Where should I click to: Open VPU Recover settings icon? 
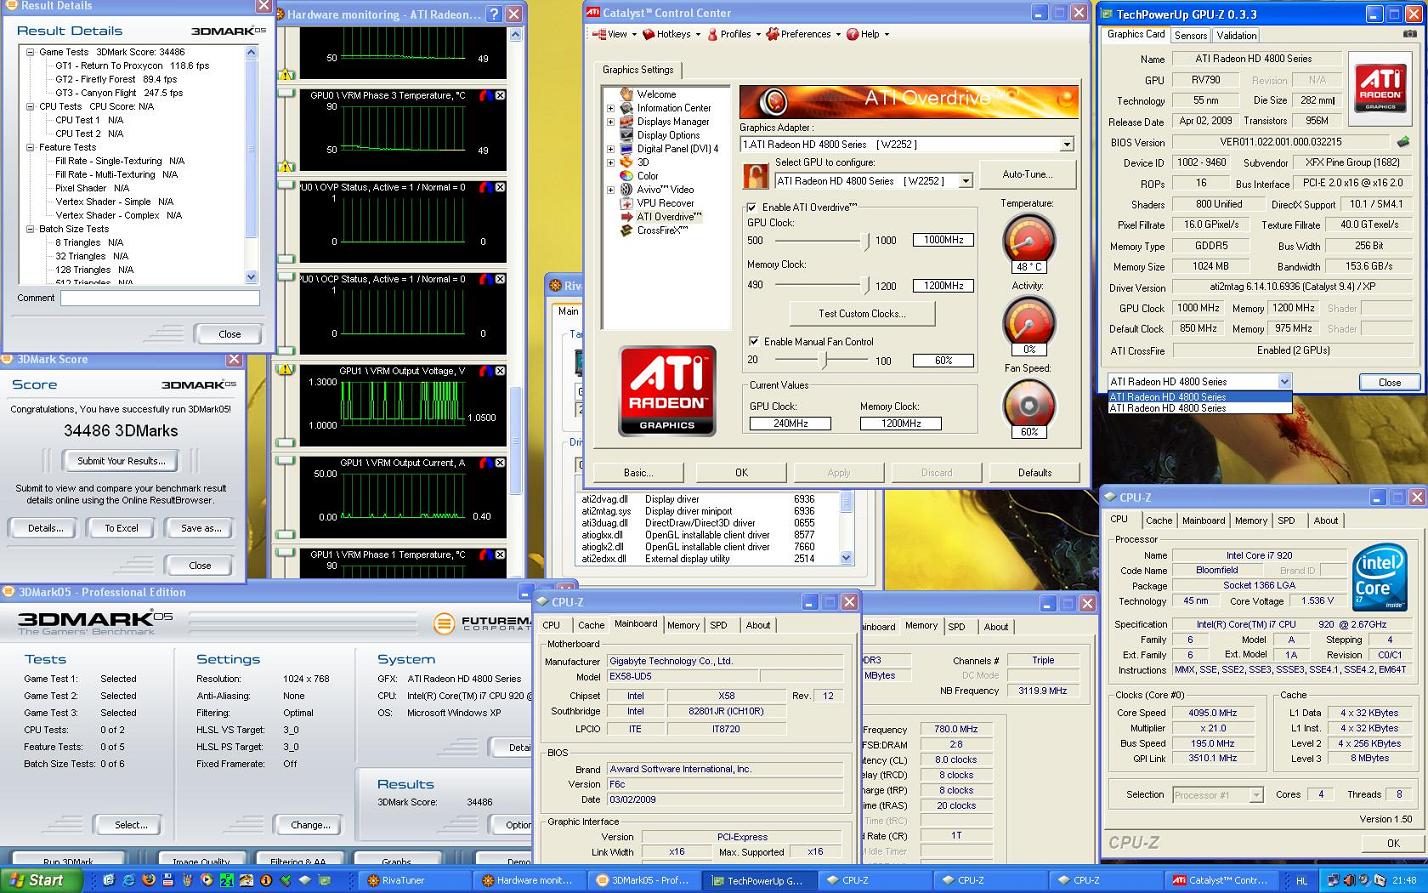click(626, 203)
